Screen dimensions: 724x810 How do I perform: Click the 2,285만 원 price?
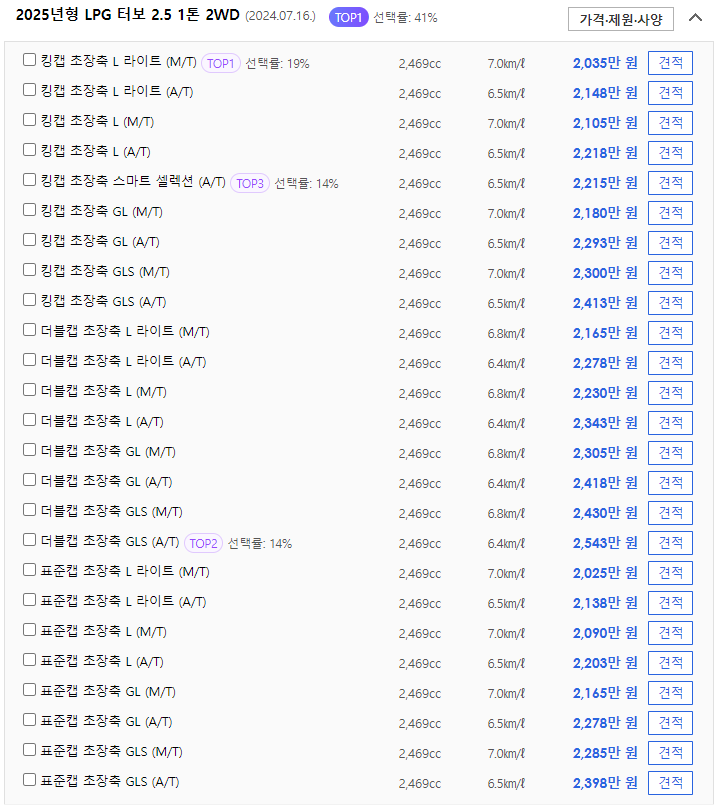coord(605,753)
